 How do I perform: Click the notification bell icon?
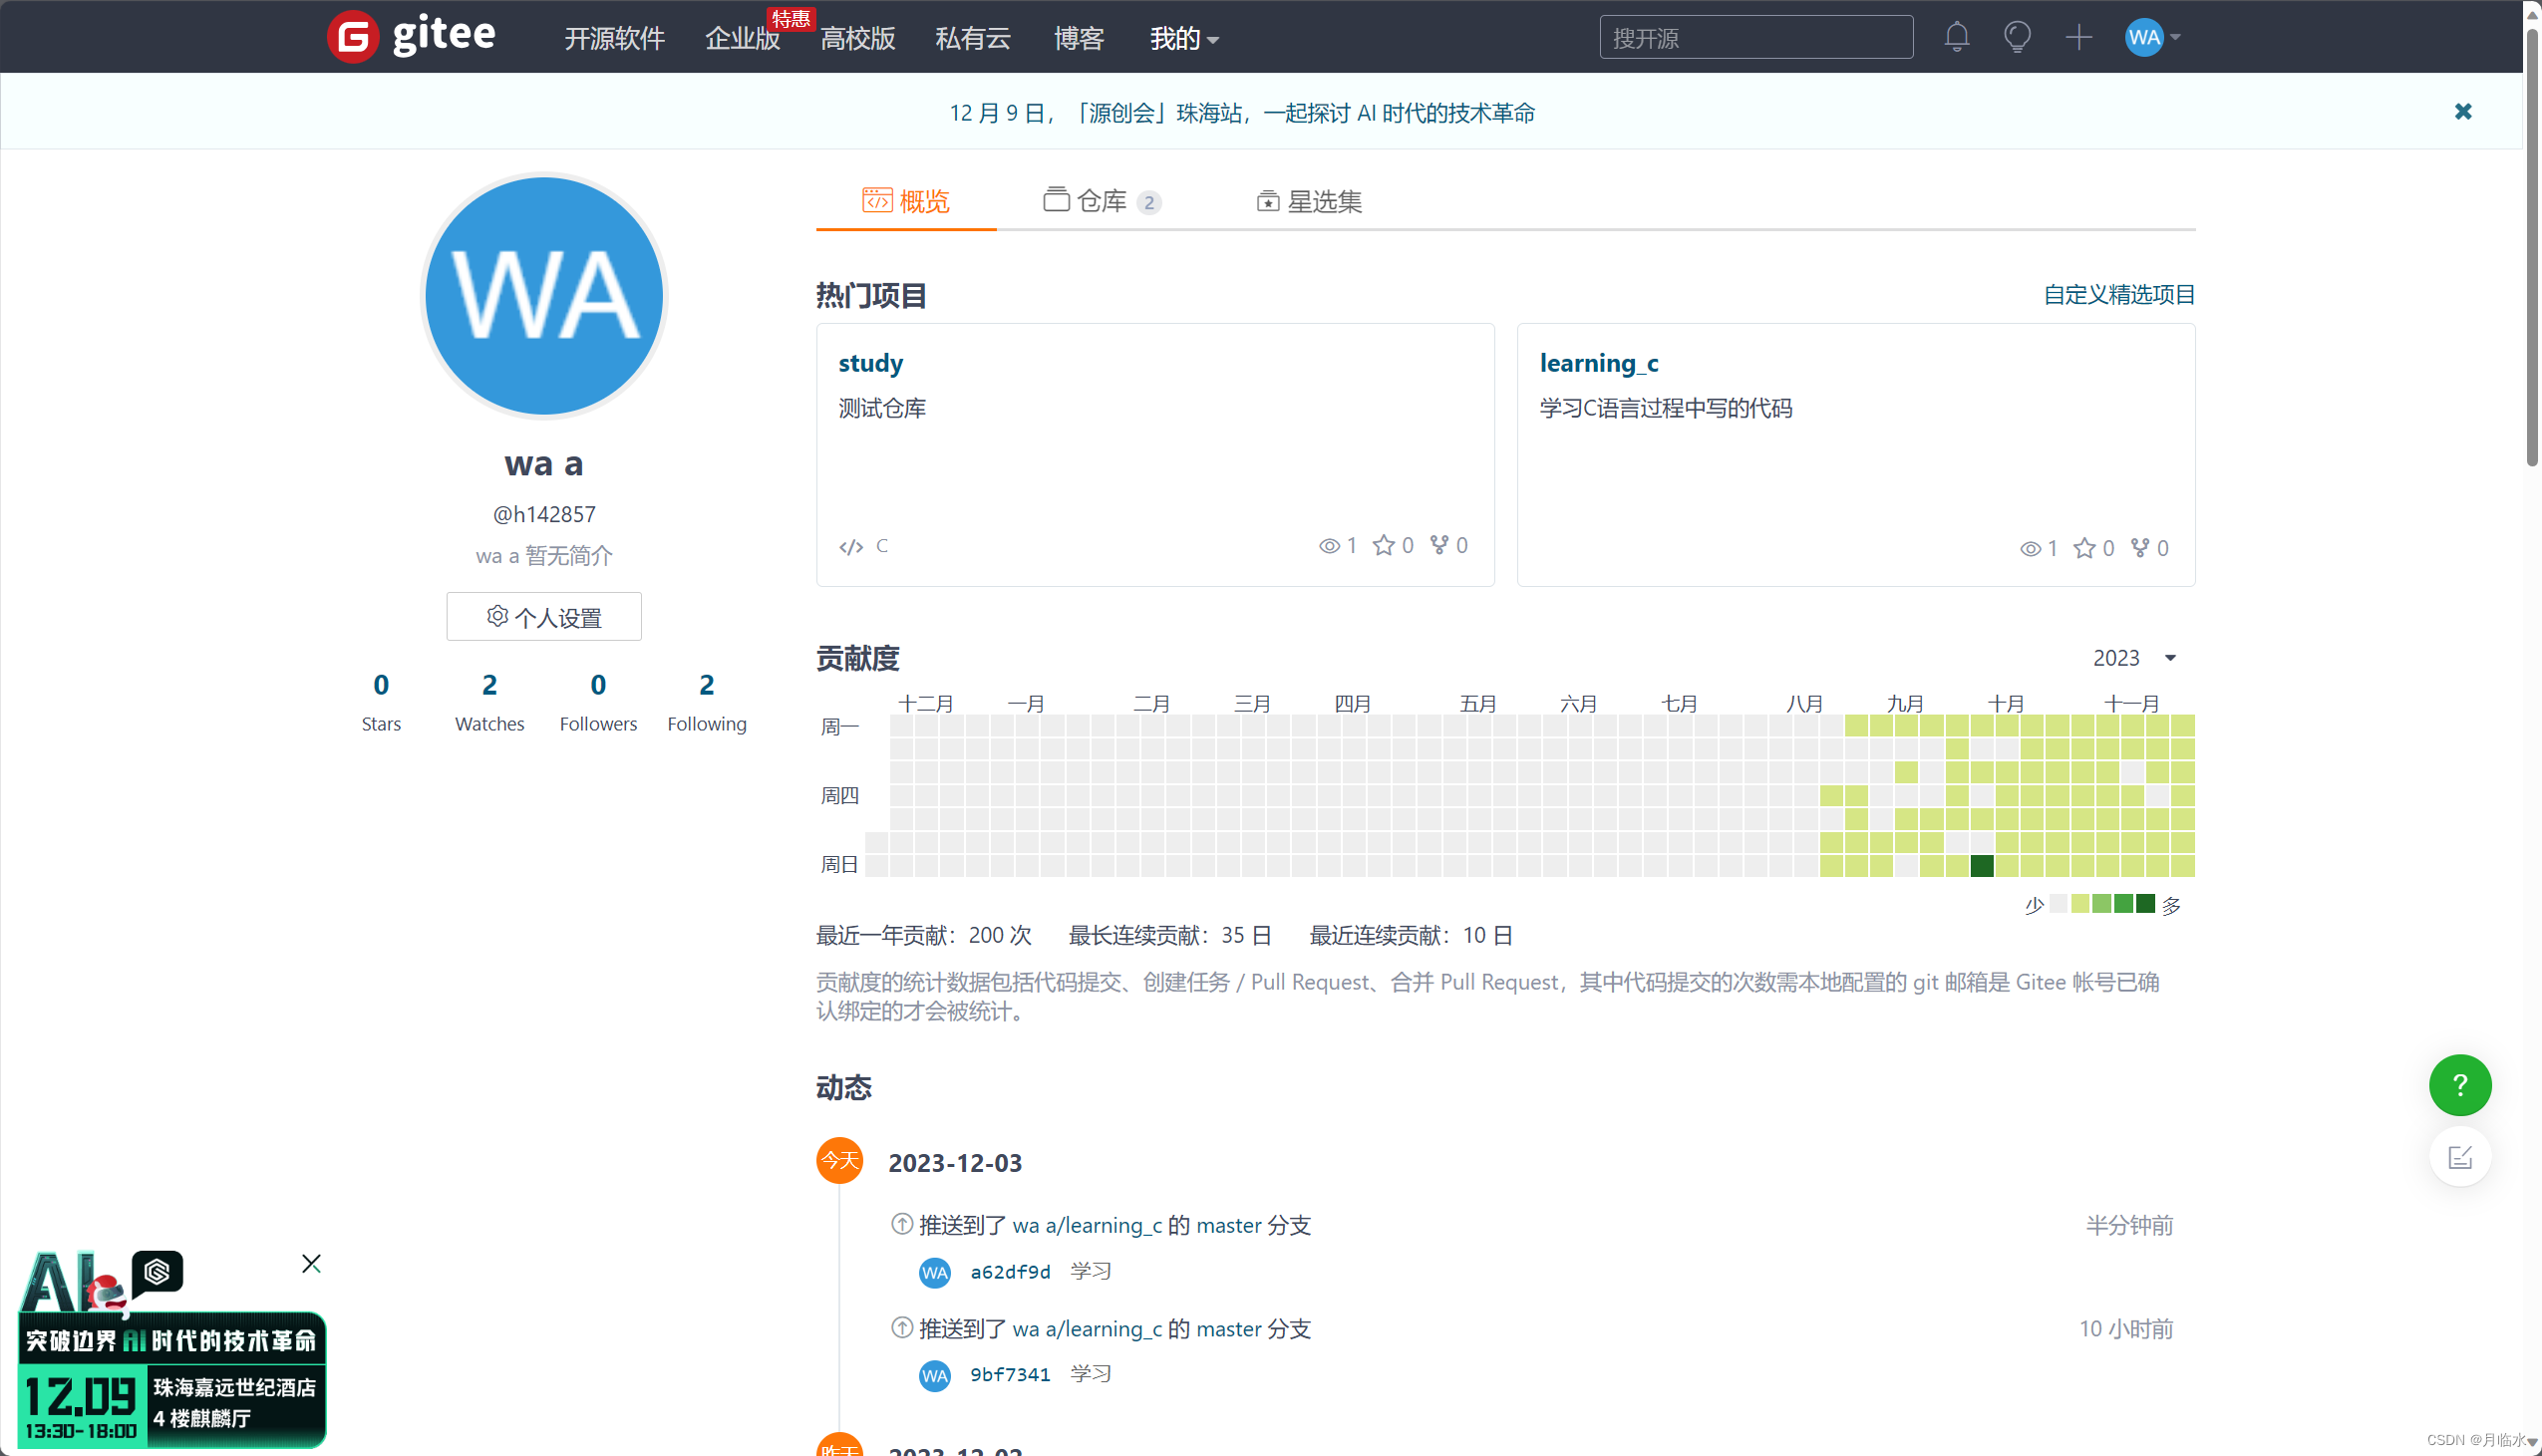click(1956, 38)
